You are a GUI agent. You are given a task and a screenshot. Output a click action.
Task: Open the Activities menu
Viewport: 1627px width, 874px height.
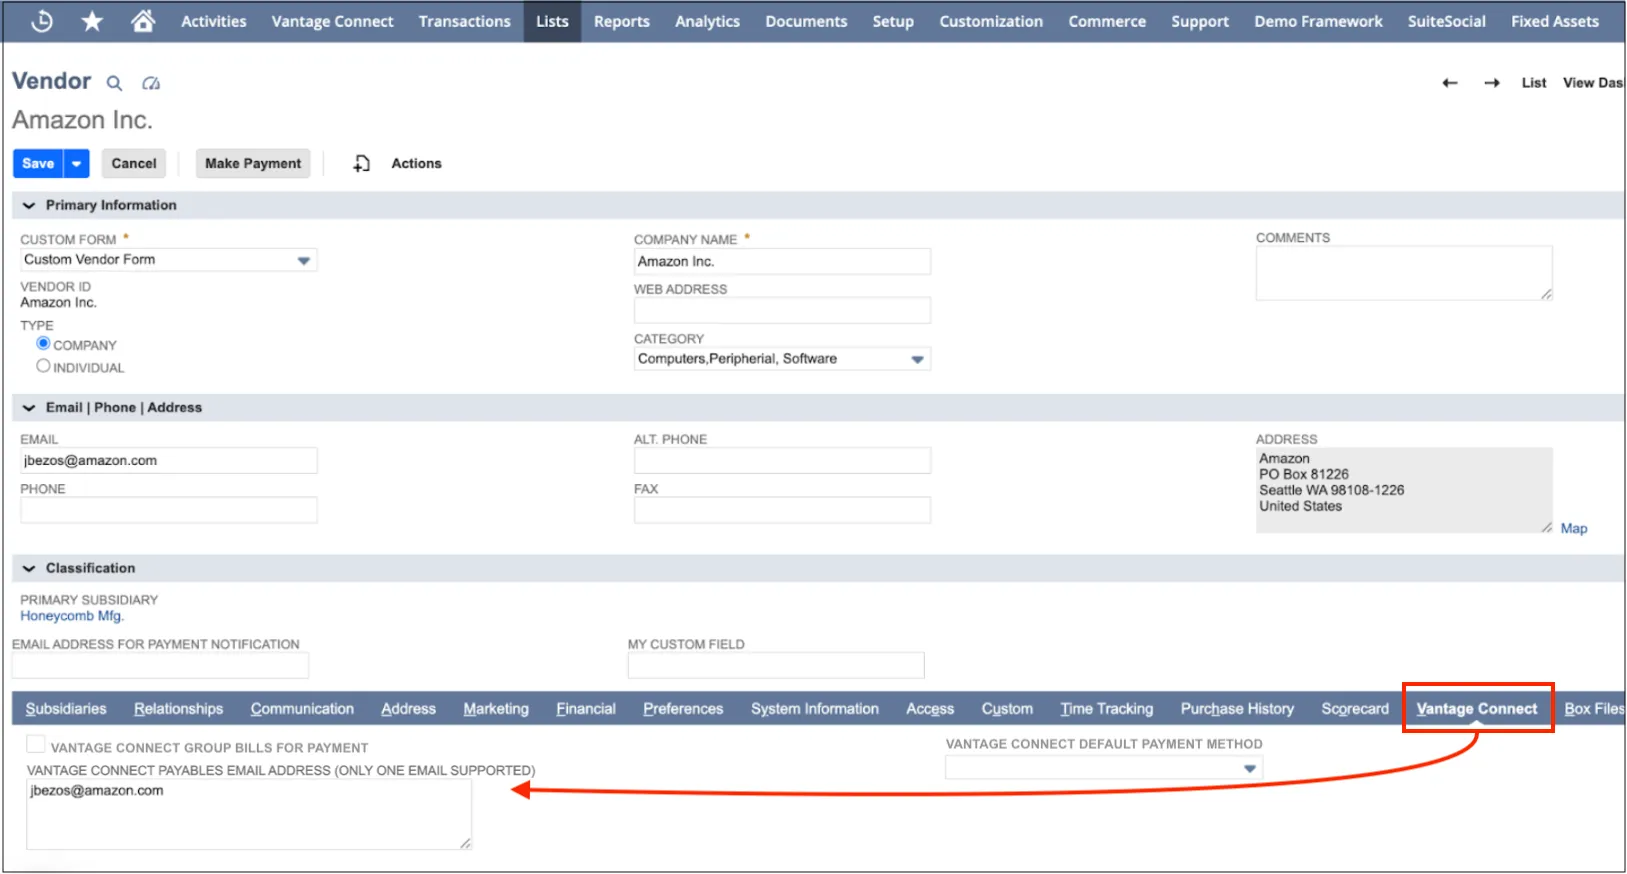pos(213,21)
